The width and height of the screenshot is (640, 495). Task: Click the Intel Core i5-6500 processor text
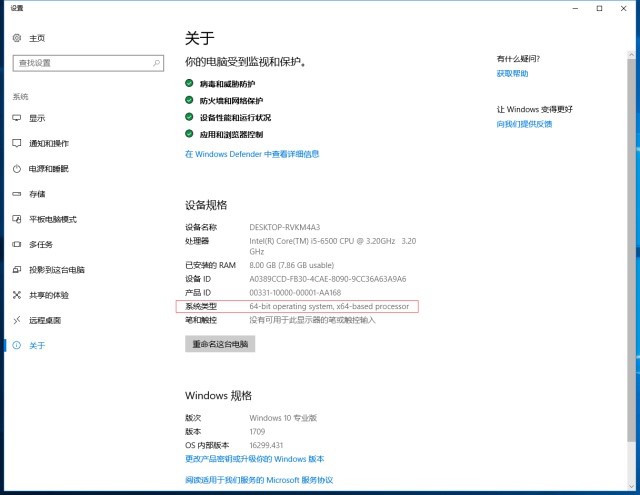pos(333,246)
